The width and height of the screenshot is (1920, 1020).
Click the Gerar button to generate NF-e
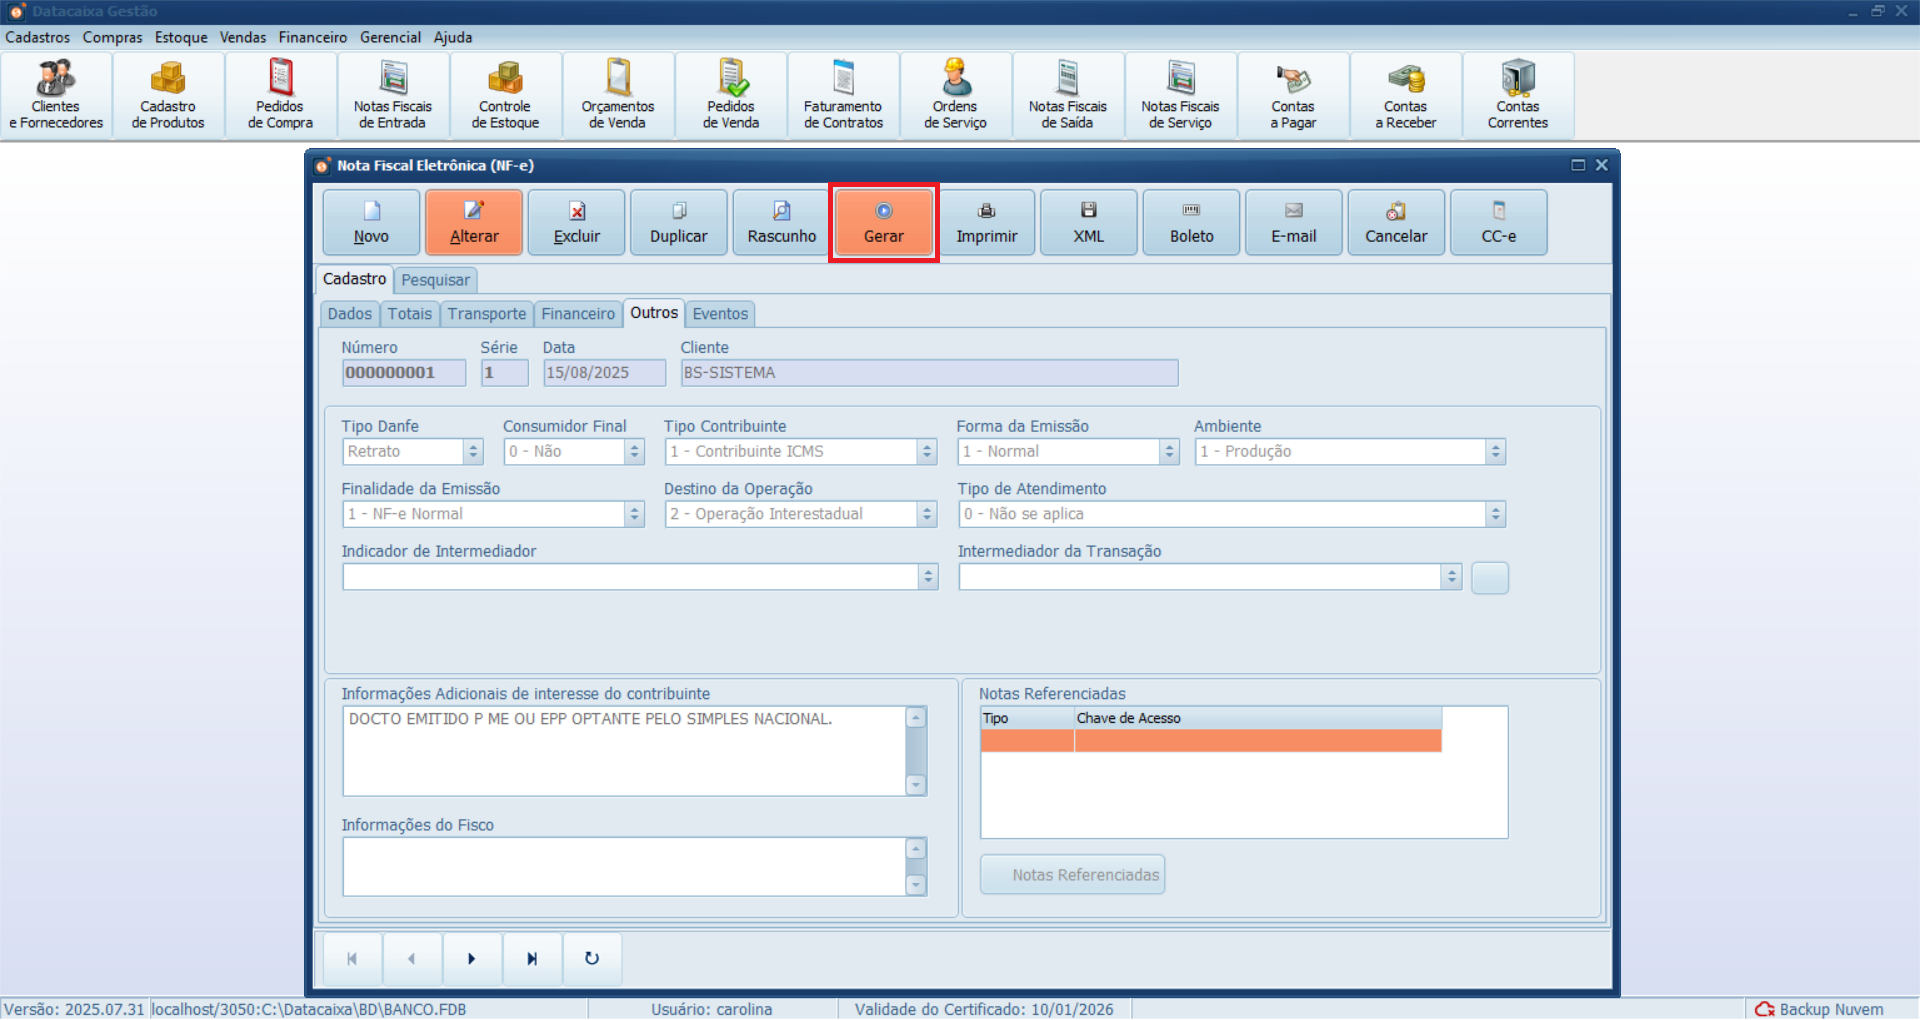tap(883, 223)
